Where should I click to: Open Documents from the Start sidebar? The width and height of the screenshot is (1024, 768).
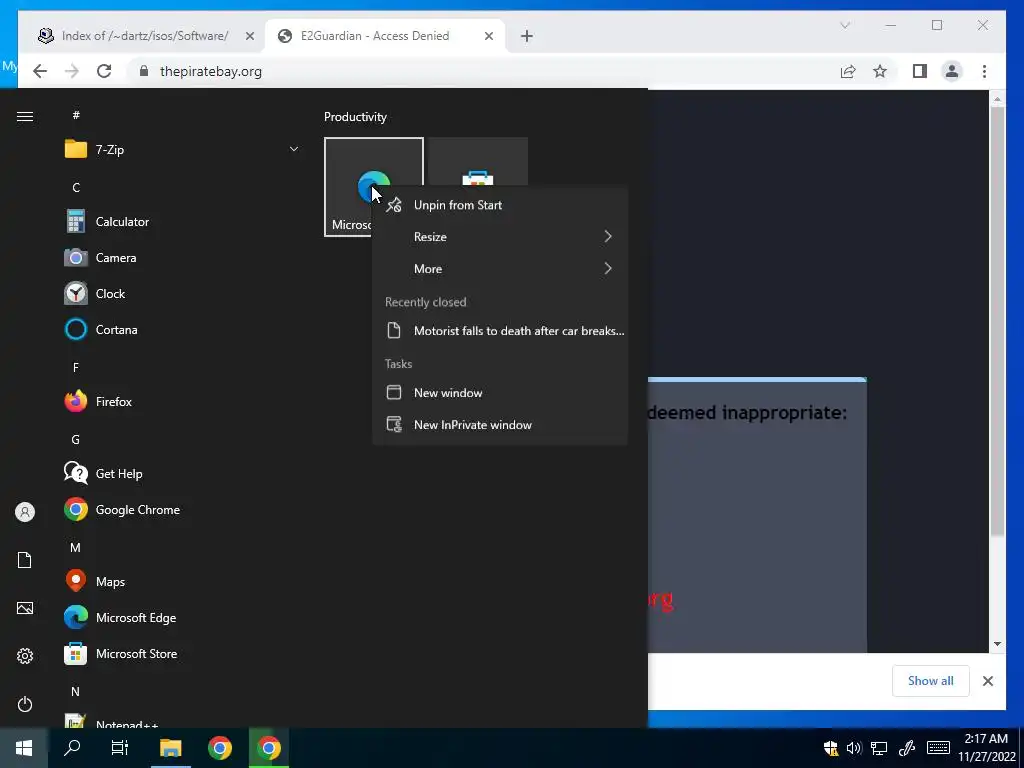(x=25, y=560)
